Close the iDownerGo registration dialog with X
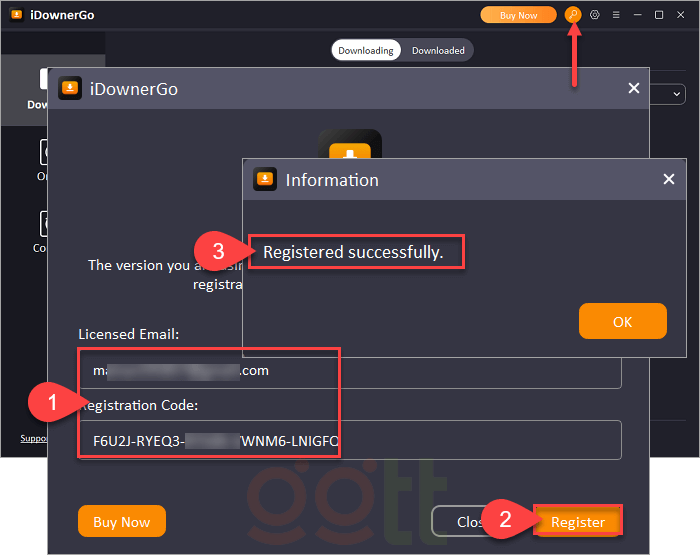The image size is (700, 557). point(633,89)
